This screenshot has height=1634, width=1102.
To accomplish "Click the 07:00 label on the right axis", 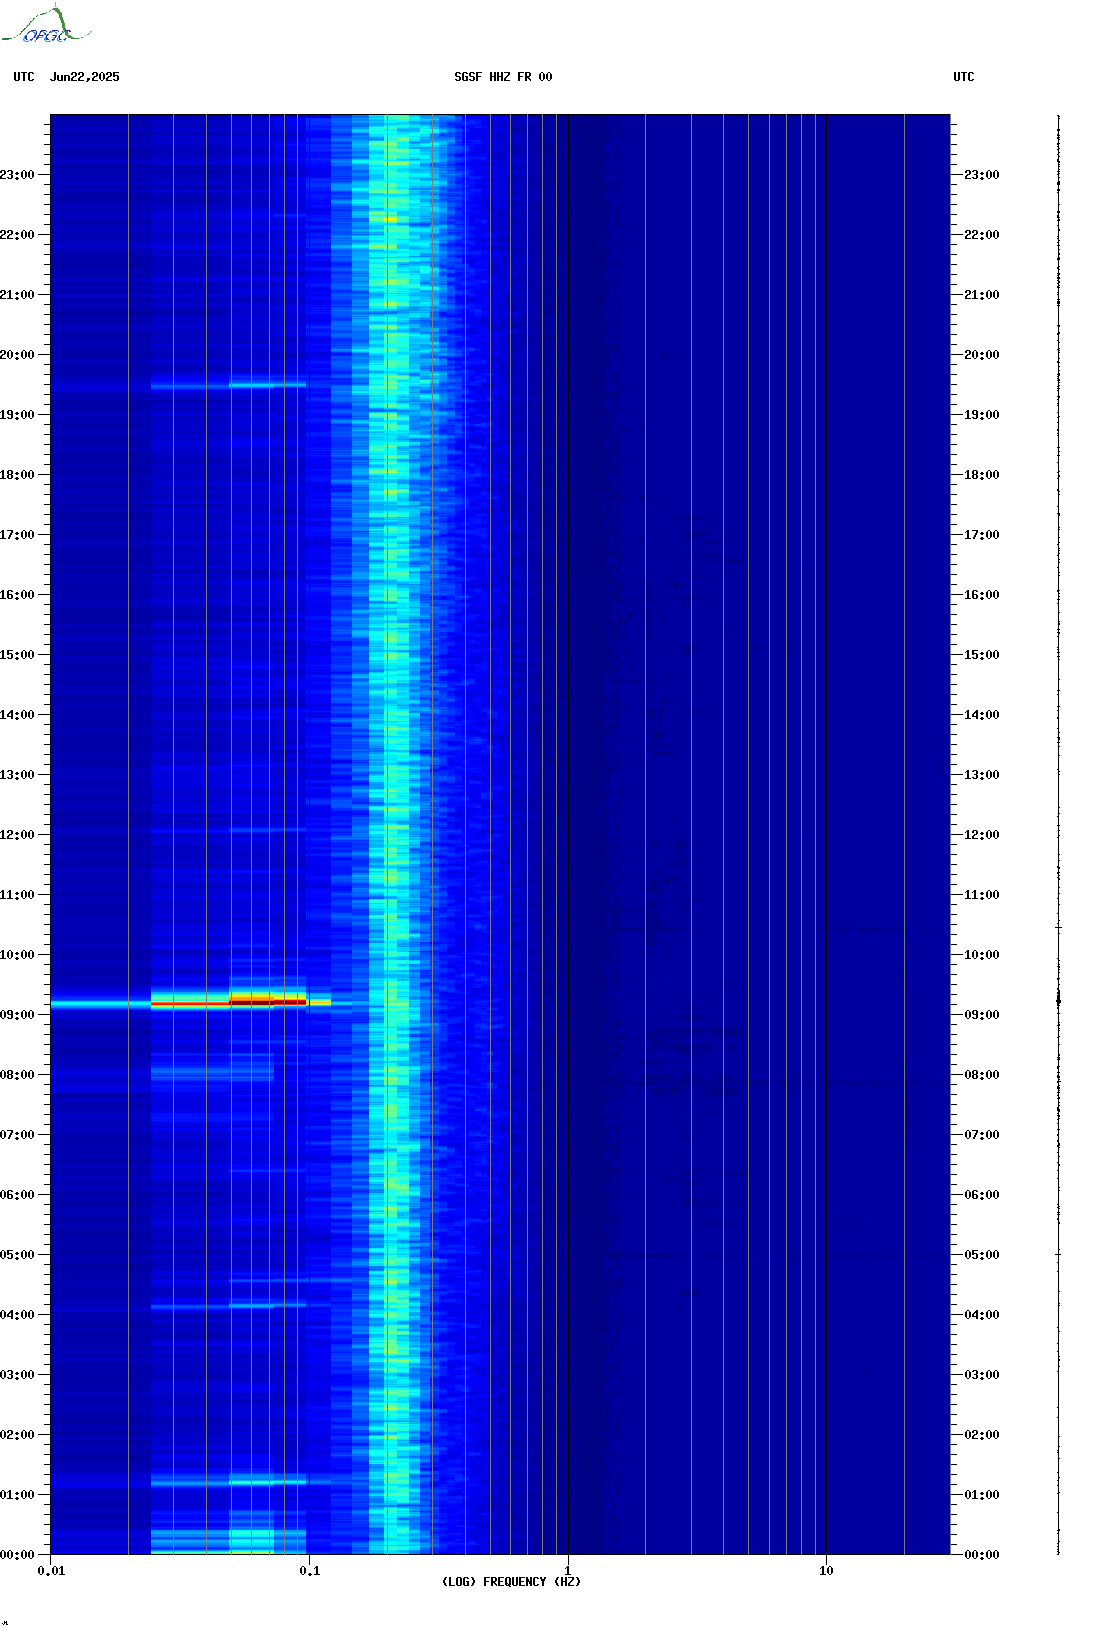I will pos(982,1135).
